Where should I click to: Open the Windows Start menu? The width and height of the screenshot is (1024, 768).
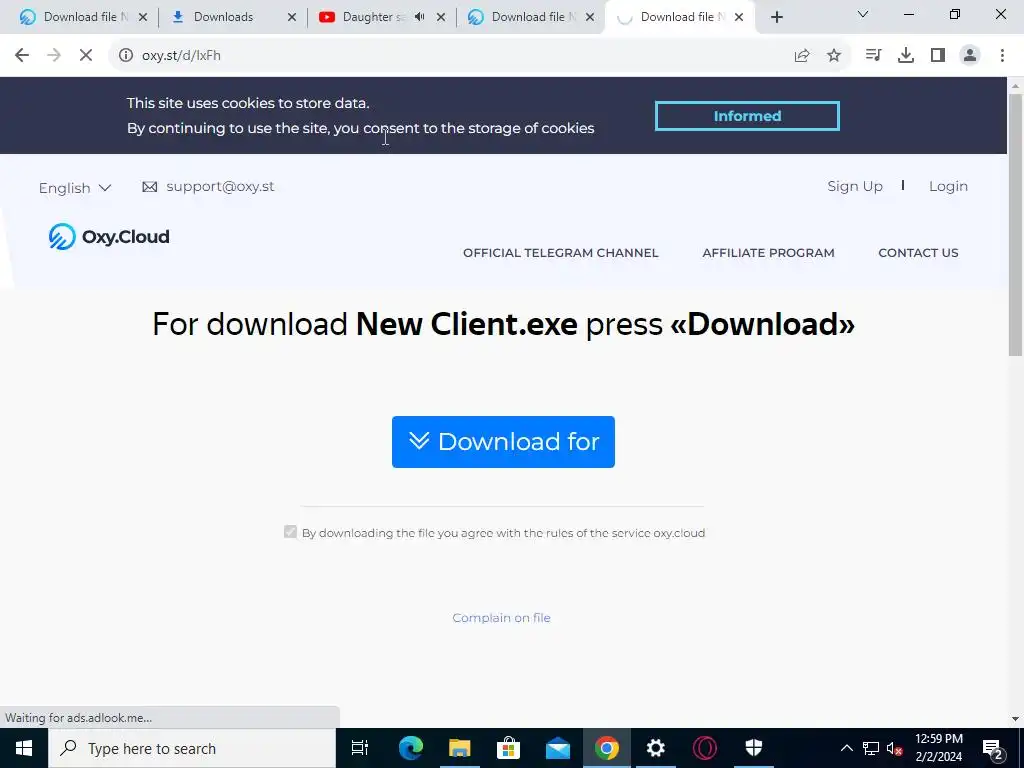[24, 748]
